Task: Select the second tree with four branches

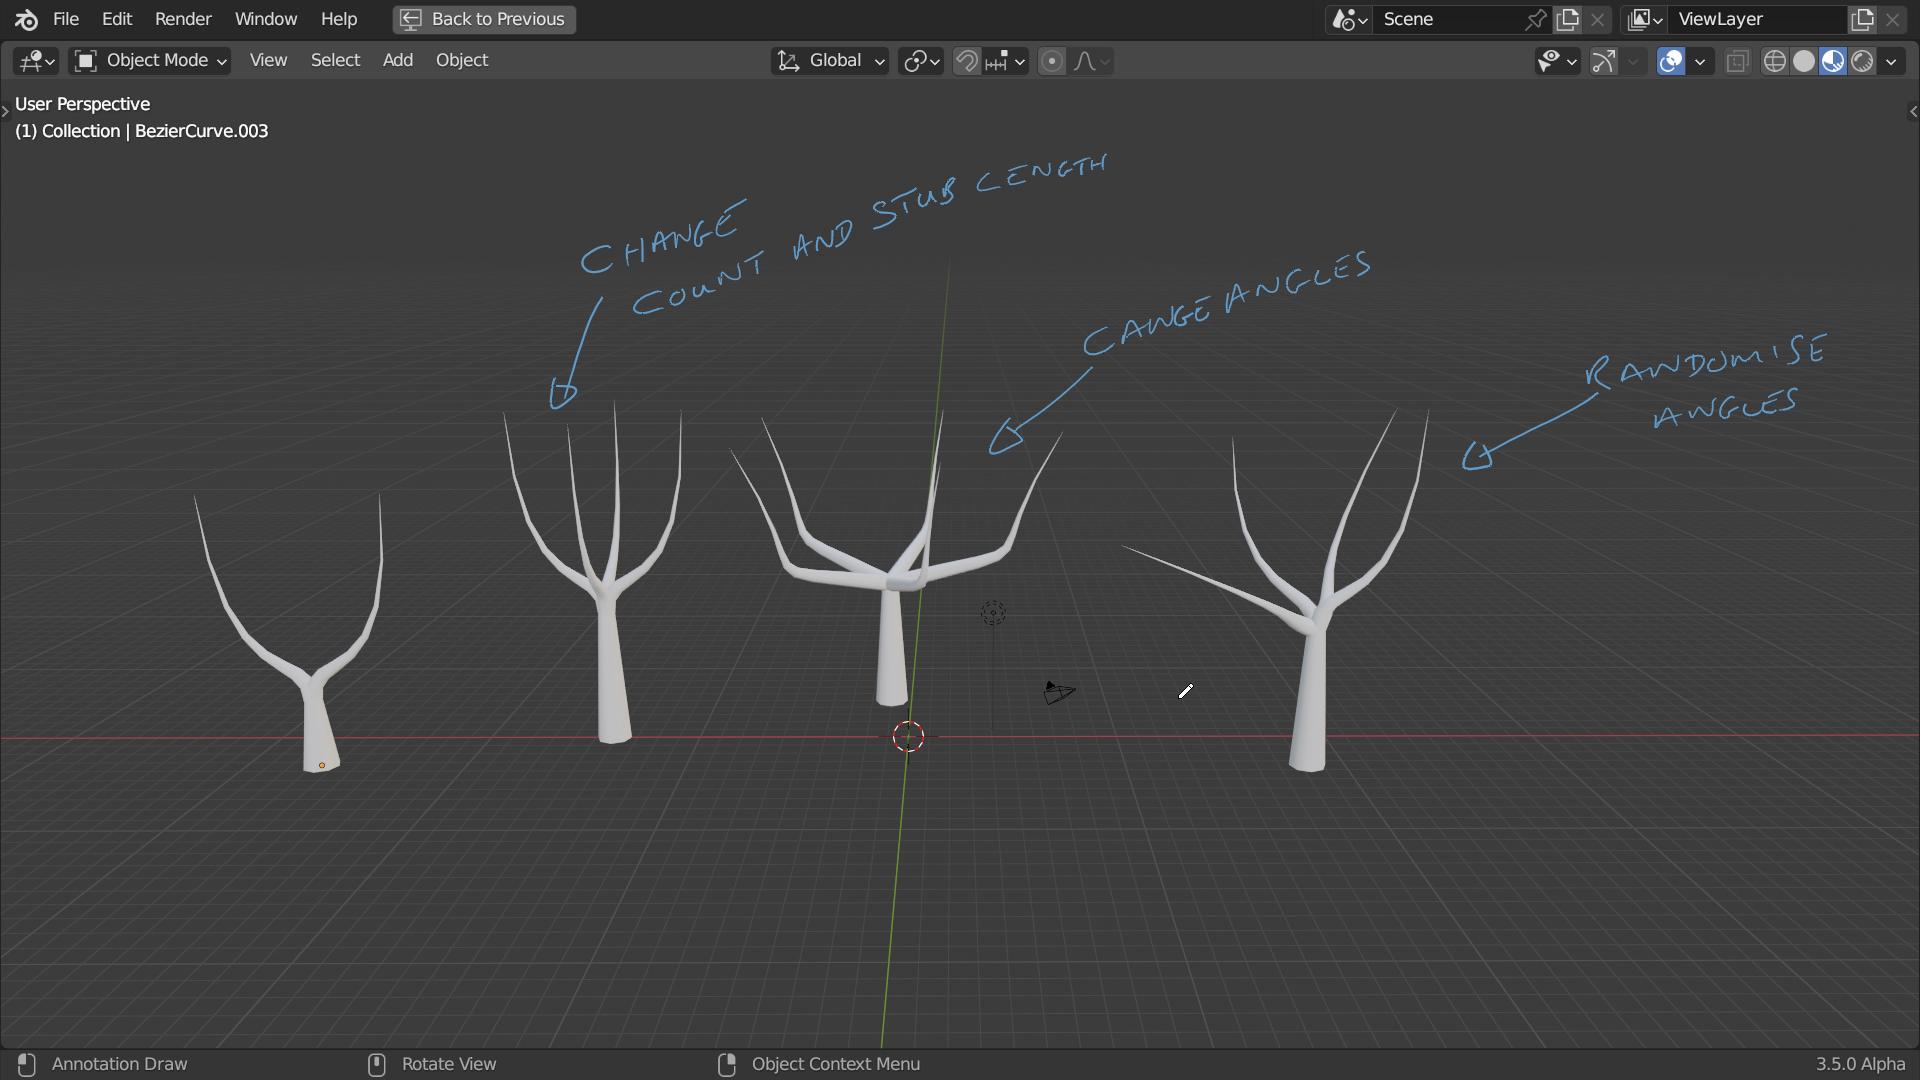Action: (x=613, y=670)
